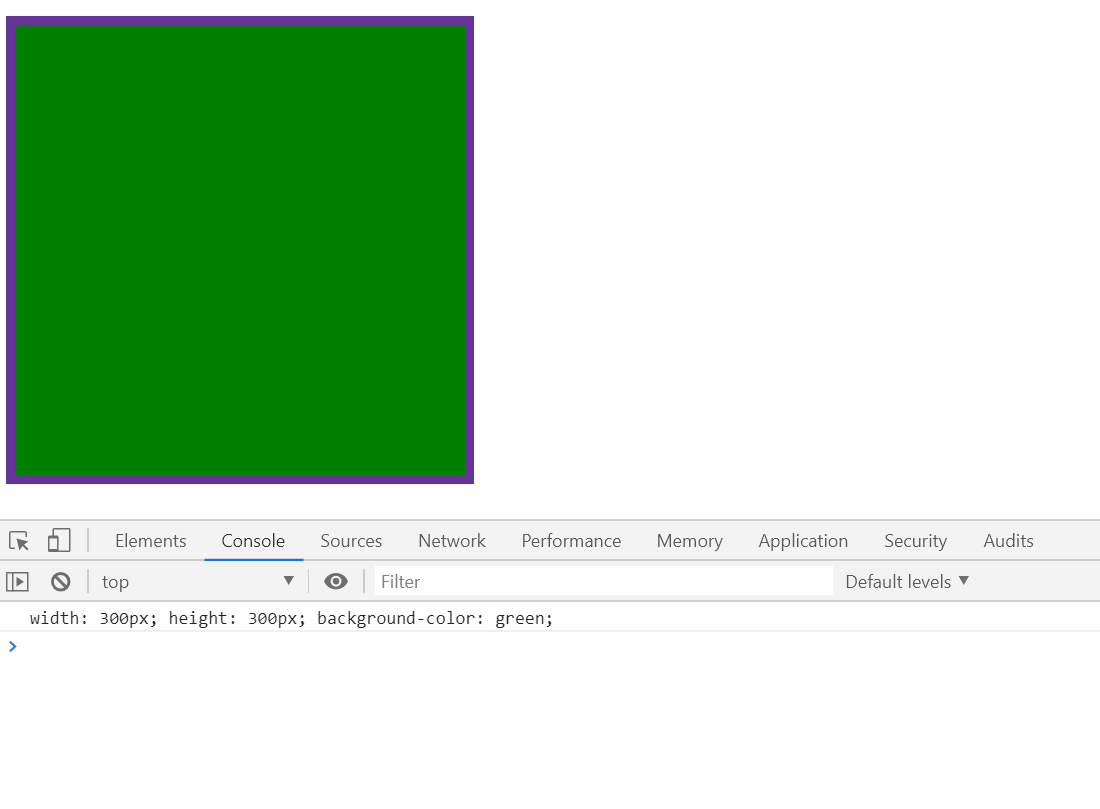Focus the console Filter field
Screen dimensions: 1100x809
603,582
